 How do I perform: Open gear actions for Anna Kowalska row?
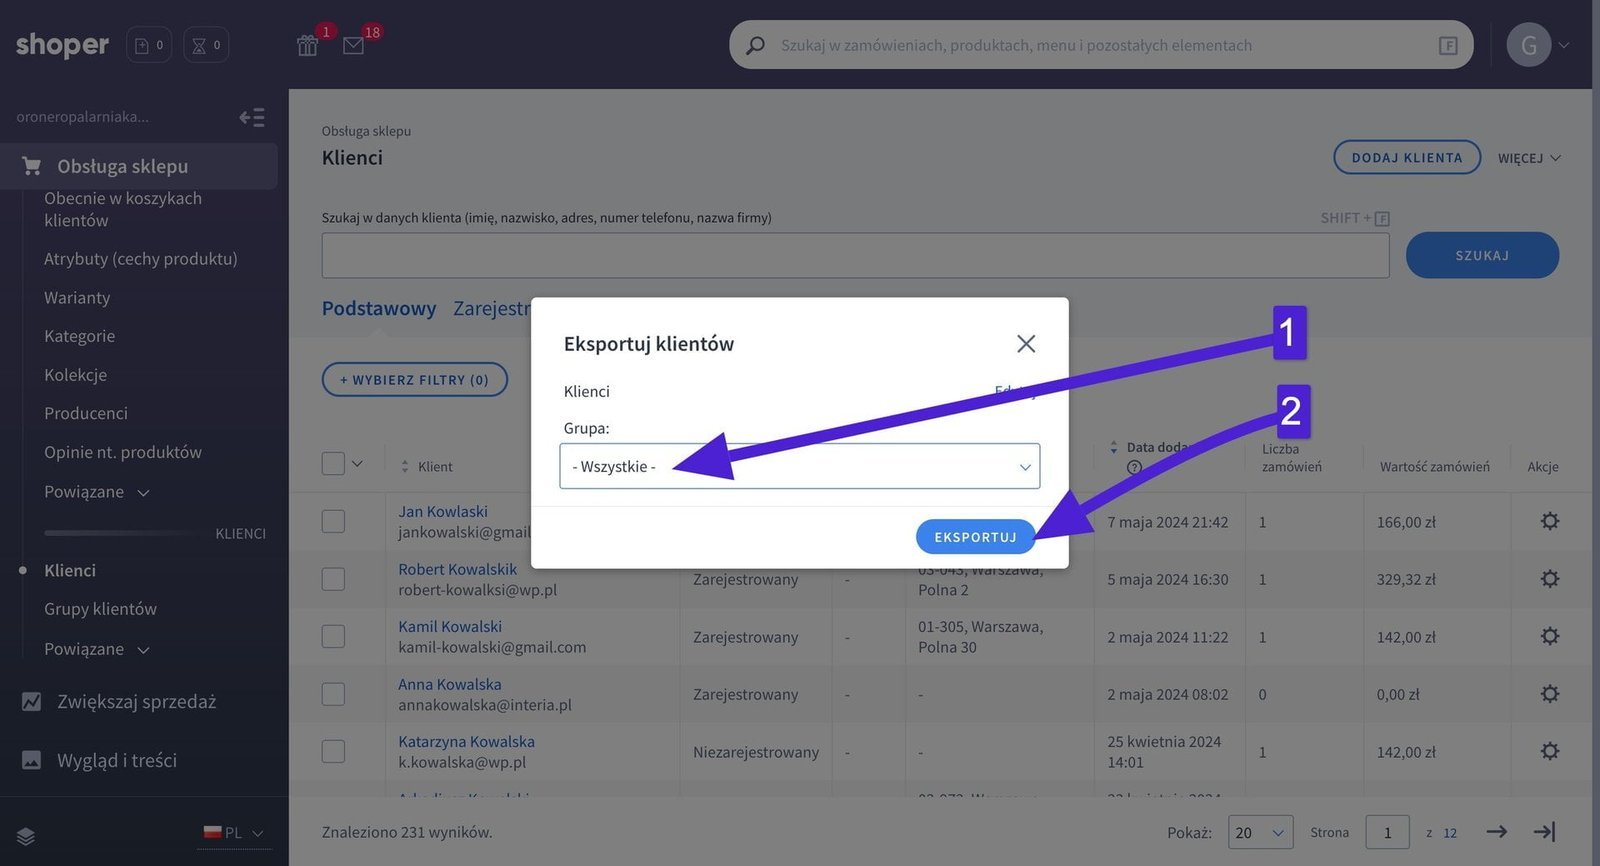1549,694
